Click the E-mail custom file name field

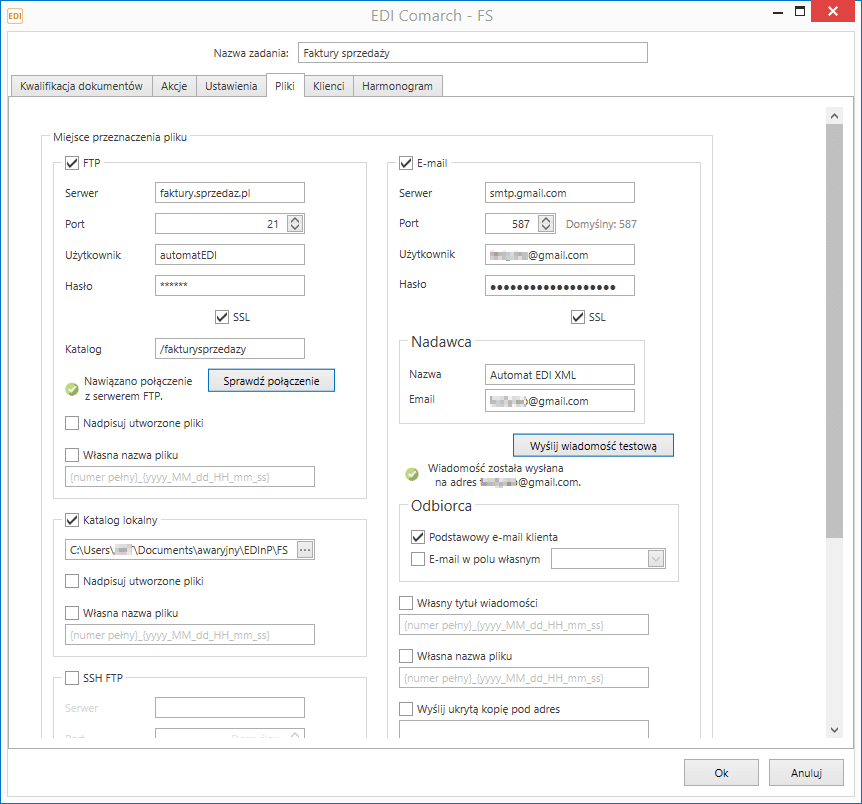[x=524, y=678]
